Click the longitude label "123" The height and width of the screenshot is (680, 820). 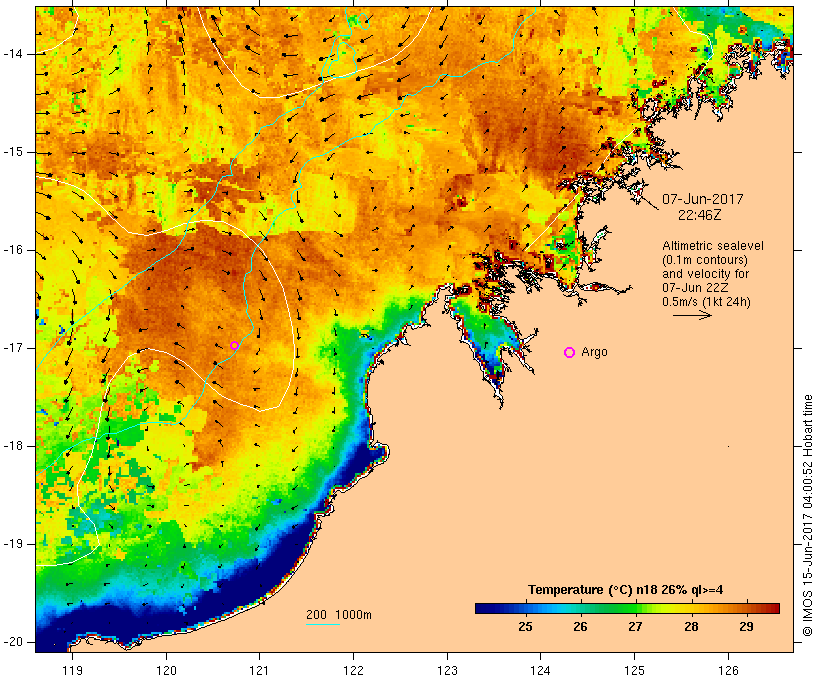pyautogui.click(x=447, y=670)
